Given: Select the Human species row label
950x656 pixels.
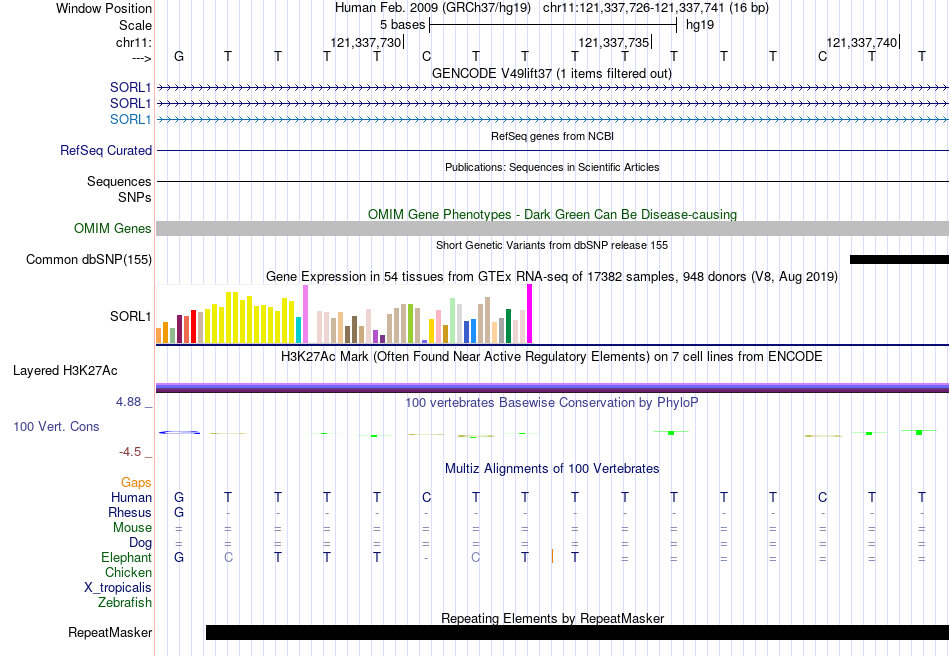Looking at the screenshot, I should [131, 497].
